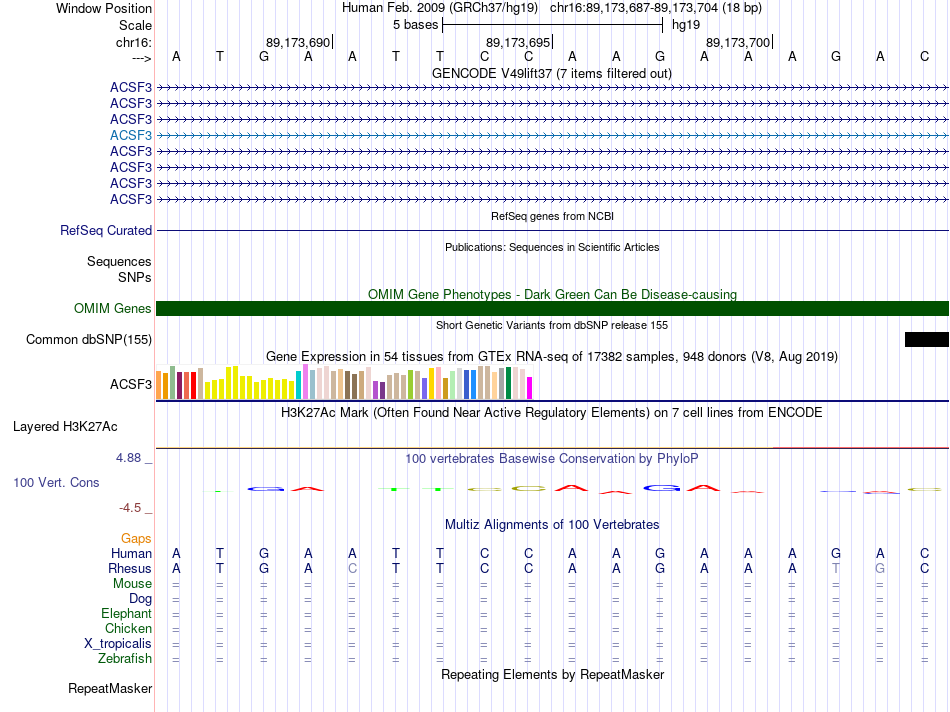Click the chr16:89,173,687-89,173,704 (18 bp) position text

[656, 8]
